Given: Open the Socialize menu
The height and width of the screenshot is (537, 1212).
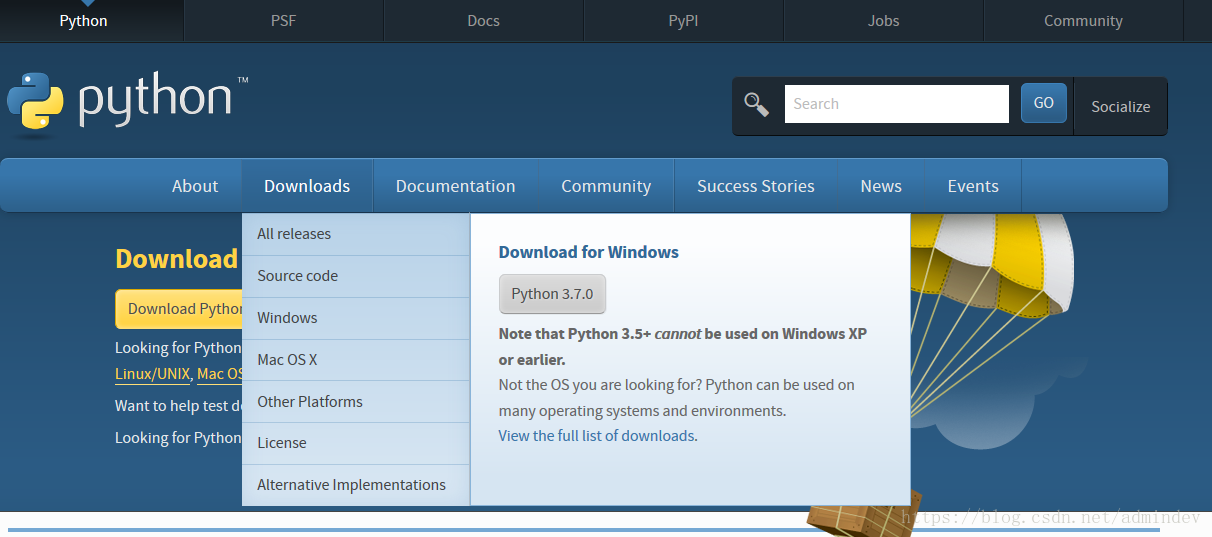Looking at the screenshot, I should coord(1120,106).
